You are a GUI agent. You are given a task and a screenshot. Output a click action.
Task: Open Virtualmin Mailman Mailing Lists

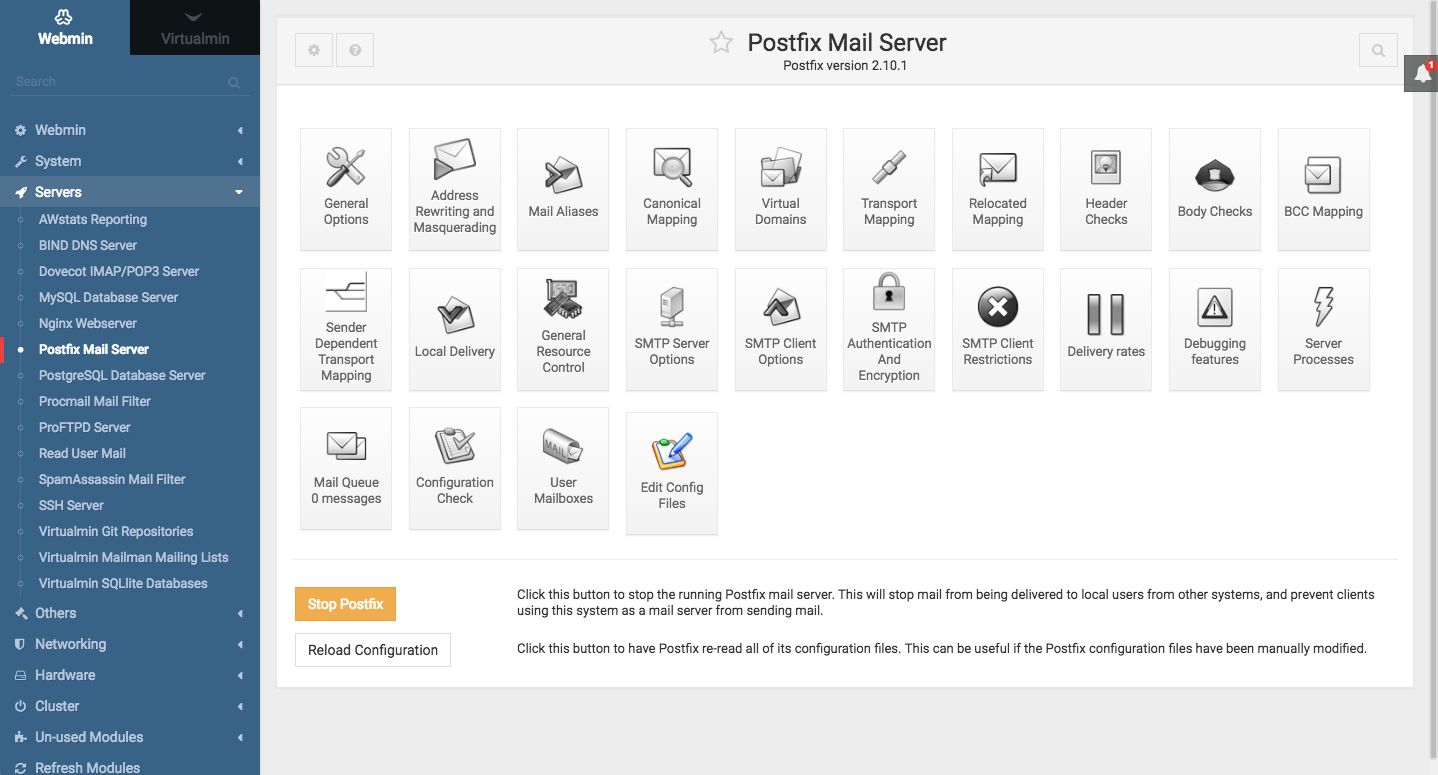click(x=134, y=557)
